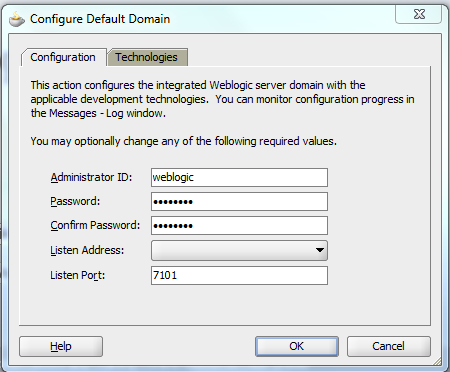Screen dimensions: 450x372
Task: Click the coffee cup icon in title bar
Action: (x=17, y=19)
